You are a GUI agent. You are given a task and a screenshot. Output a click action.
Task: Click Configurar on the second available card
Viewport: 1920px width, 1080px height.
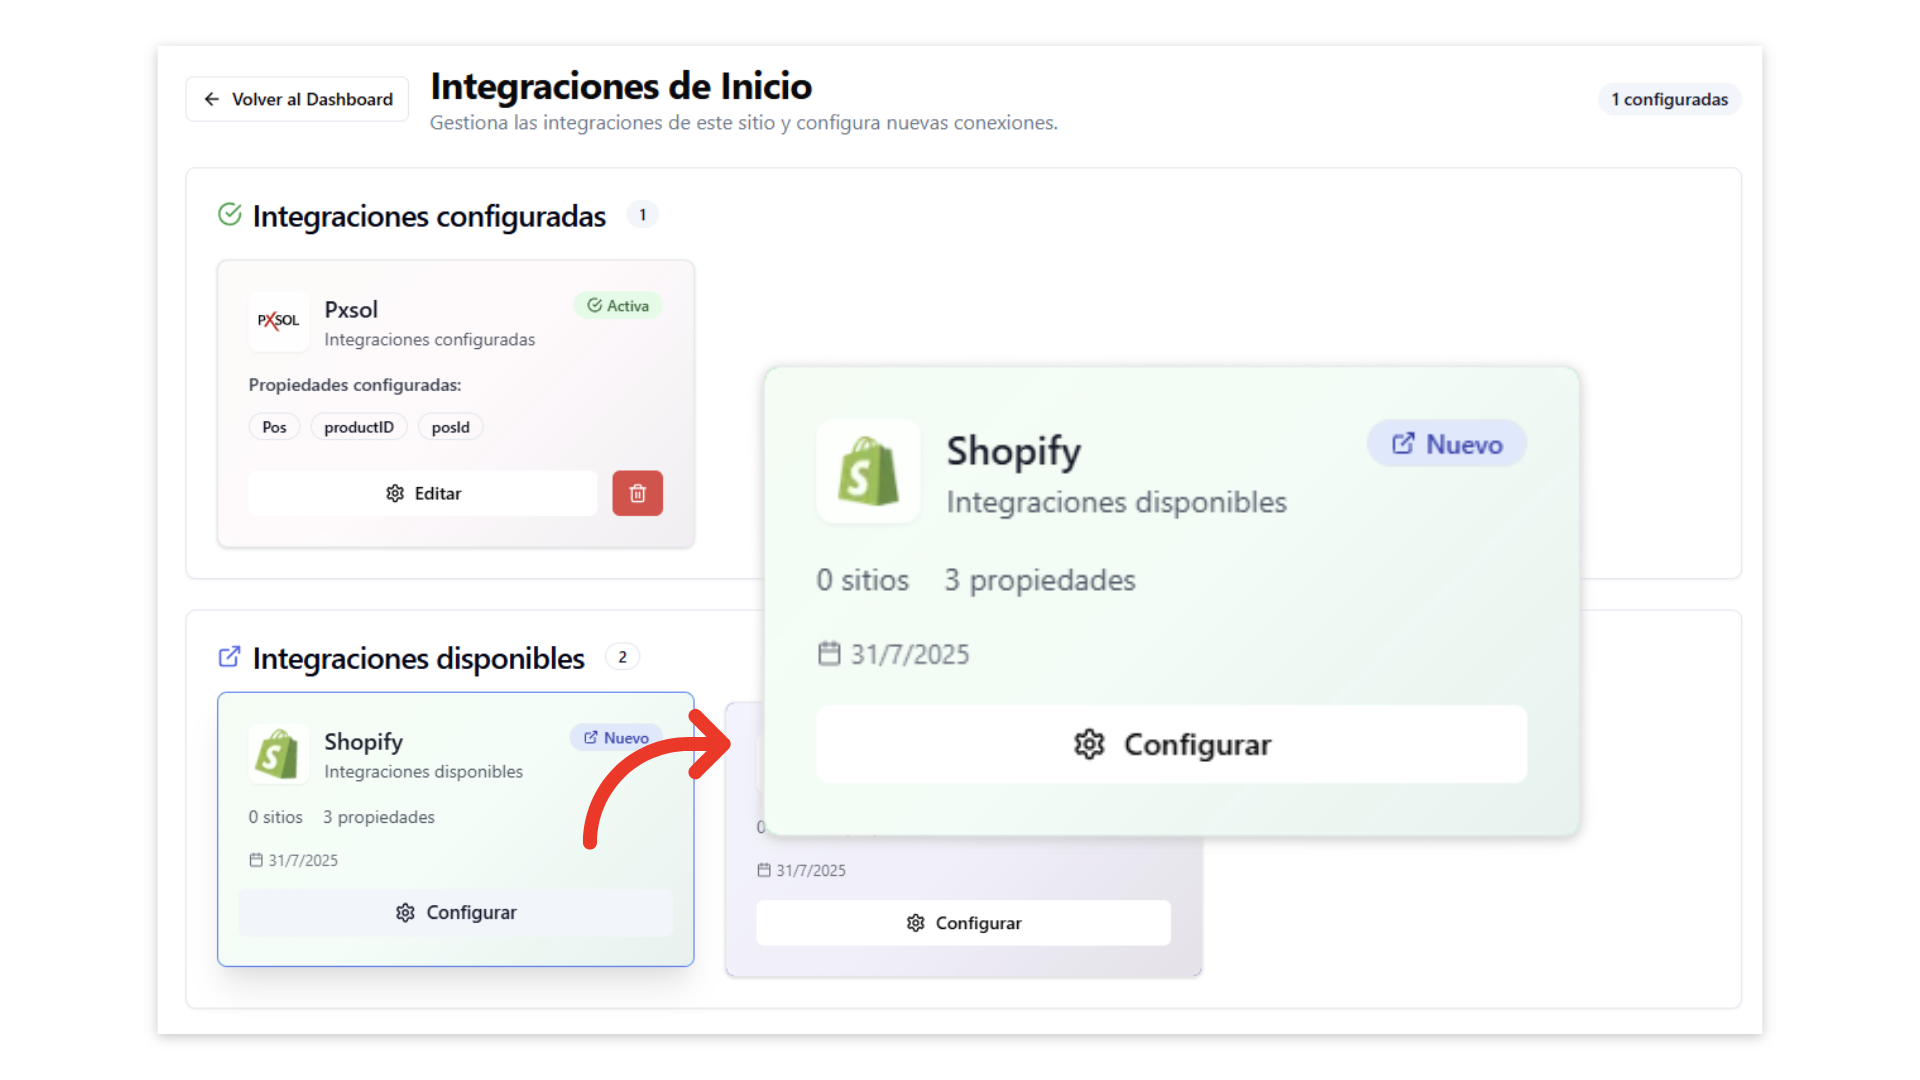click(x=963, y=923)
